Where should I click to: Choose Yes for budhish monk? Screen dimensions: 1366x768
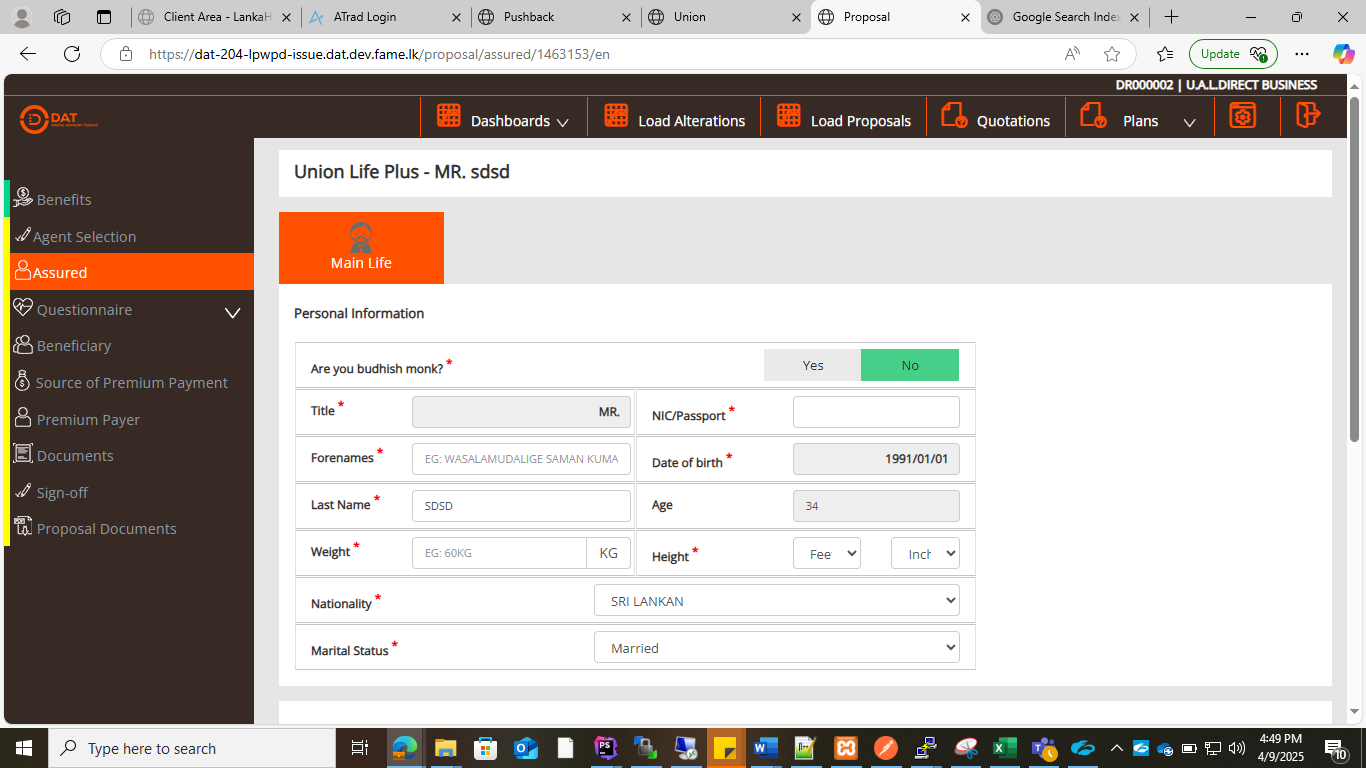(x=812, y=365)
